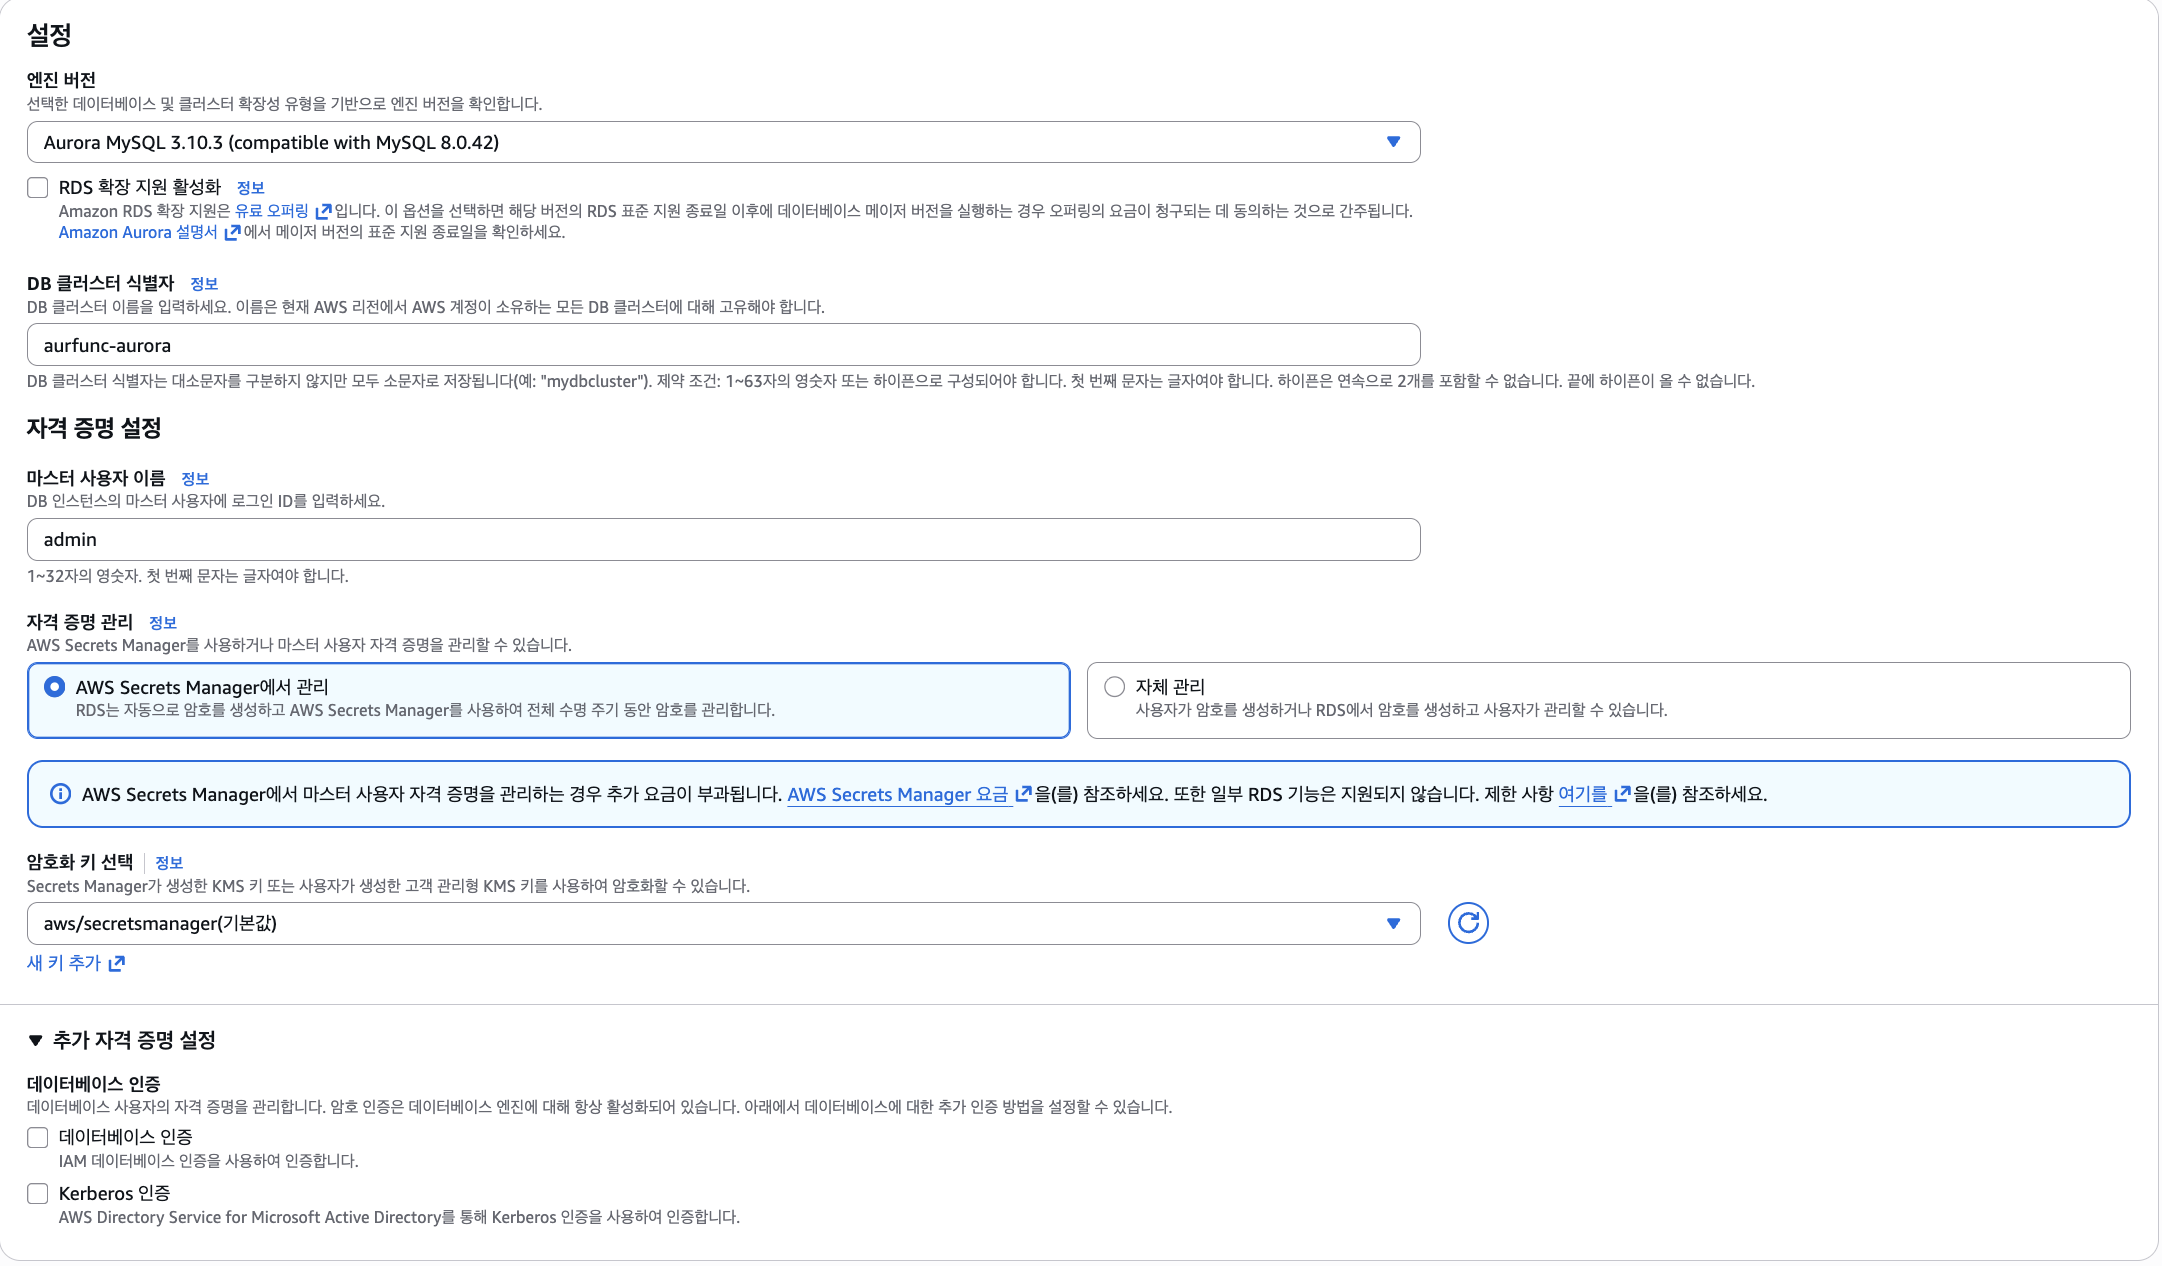The image size is (2162, 1266).
Task: Open 정보 link next to 암호화 키 선택
Action: pos(169,863)
